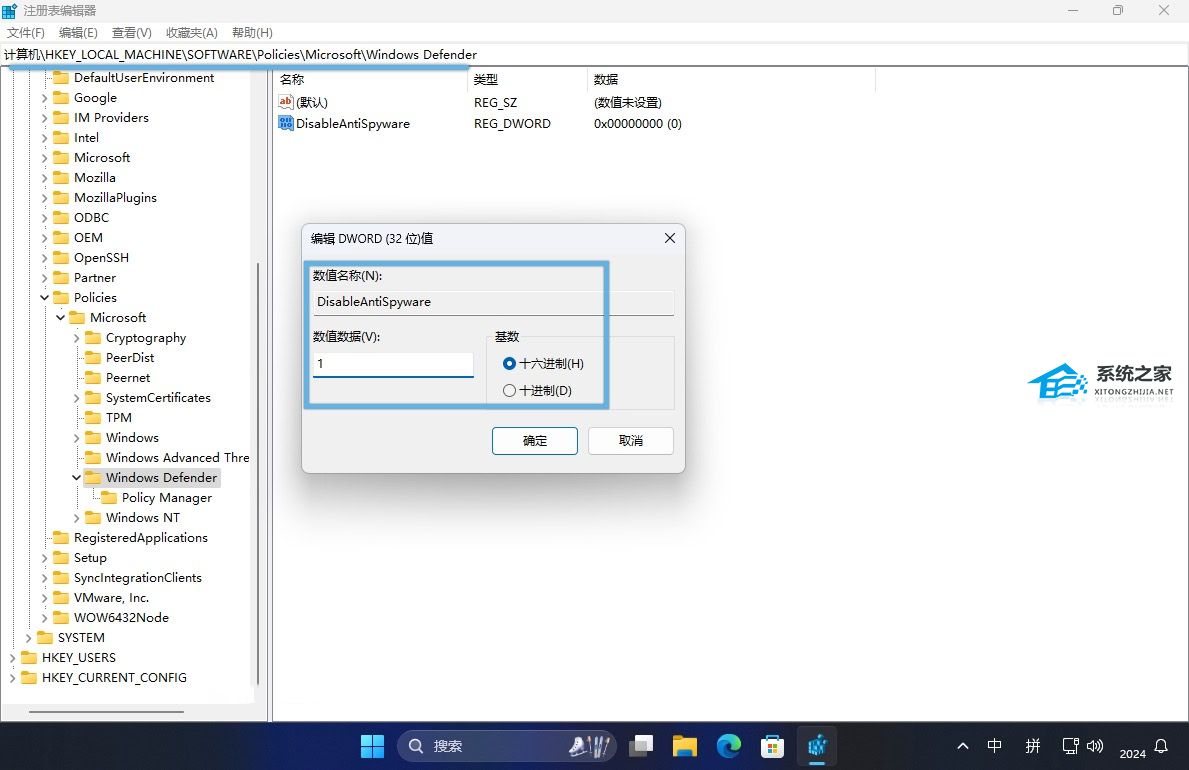Image resolution: width=1189 pixels, height=770 pixels.
Task: Select the RegisteredApplications folder icon
Action: pyautogui.click(x=61, y=538)
